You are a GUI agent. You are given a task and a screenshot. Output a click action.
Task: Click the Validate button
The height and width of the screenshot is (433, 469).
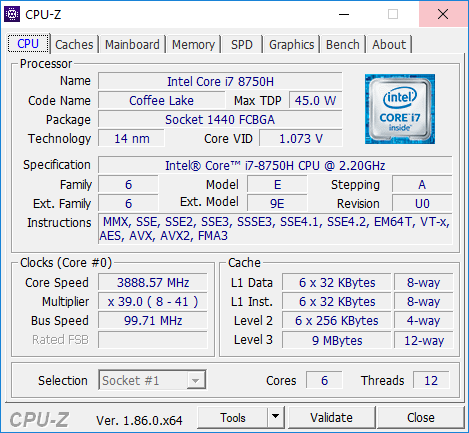[x=331, y=417]
